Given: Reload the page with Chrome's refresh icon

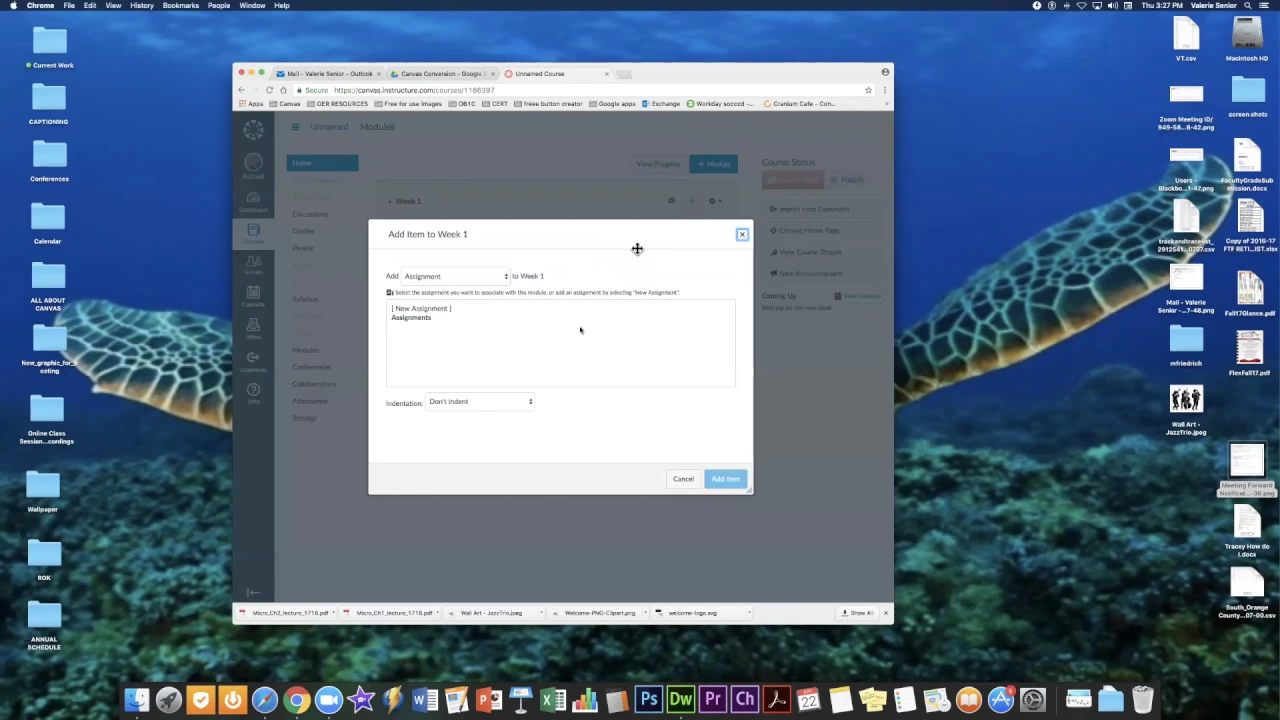Looking at the screenshot, I should [269, 90].
